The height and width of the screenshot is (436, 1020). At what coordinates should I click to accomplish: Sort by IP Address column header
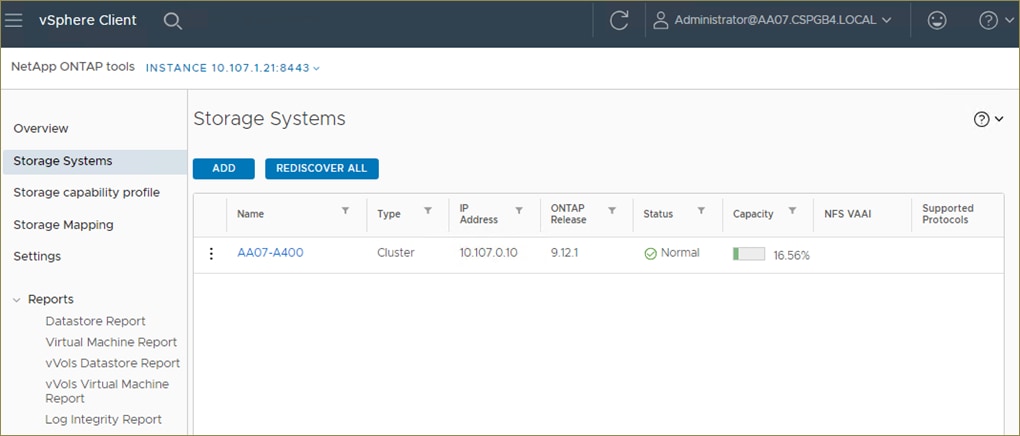[x=479, y=213]
